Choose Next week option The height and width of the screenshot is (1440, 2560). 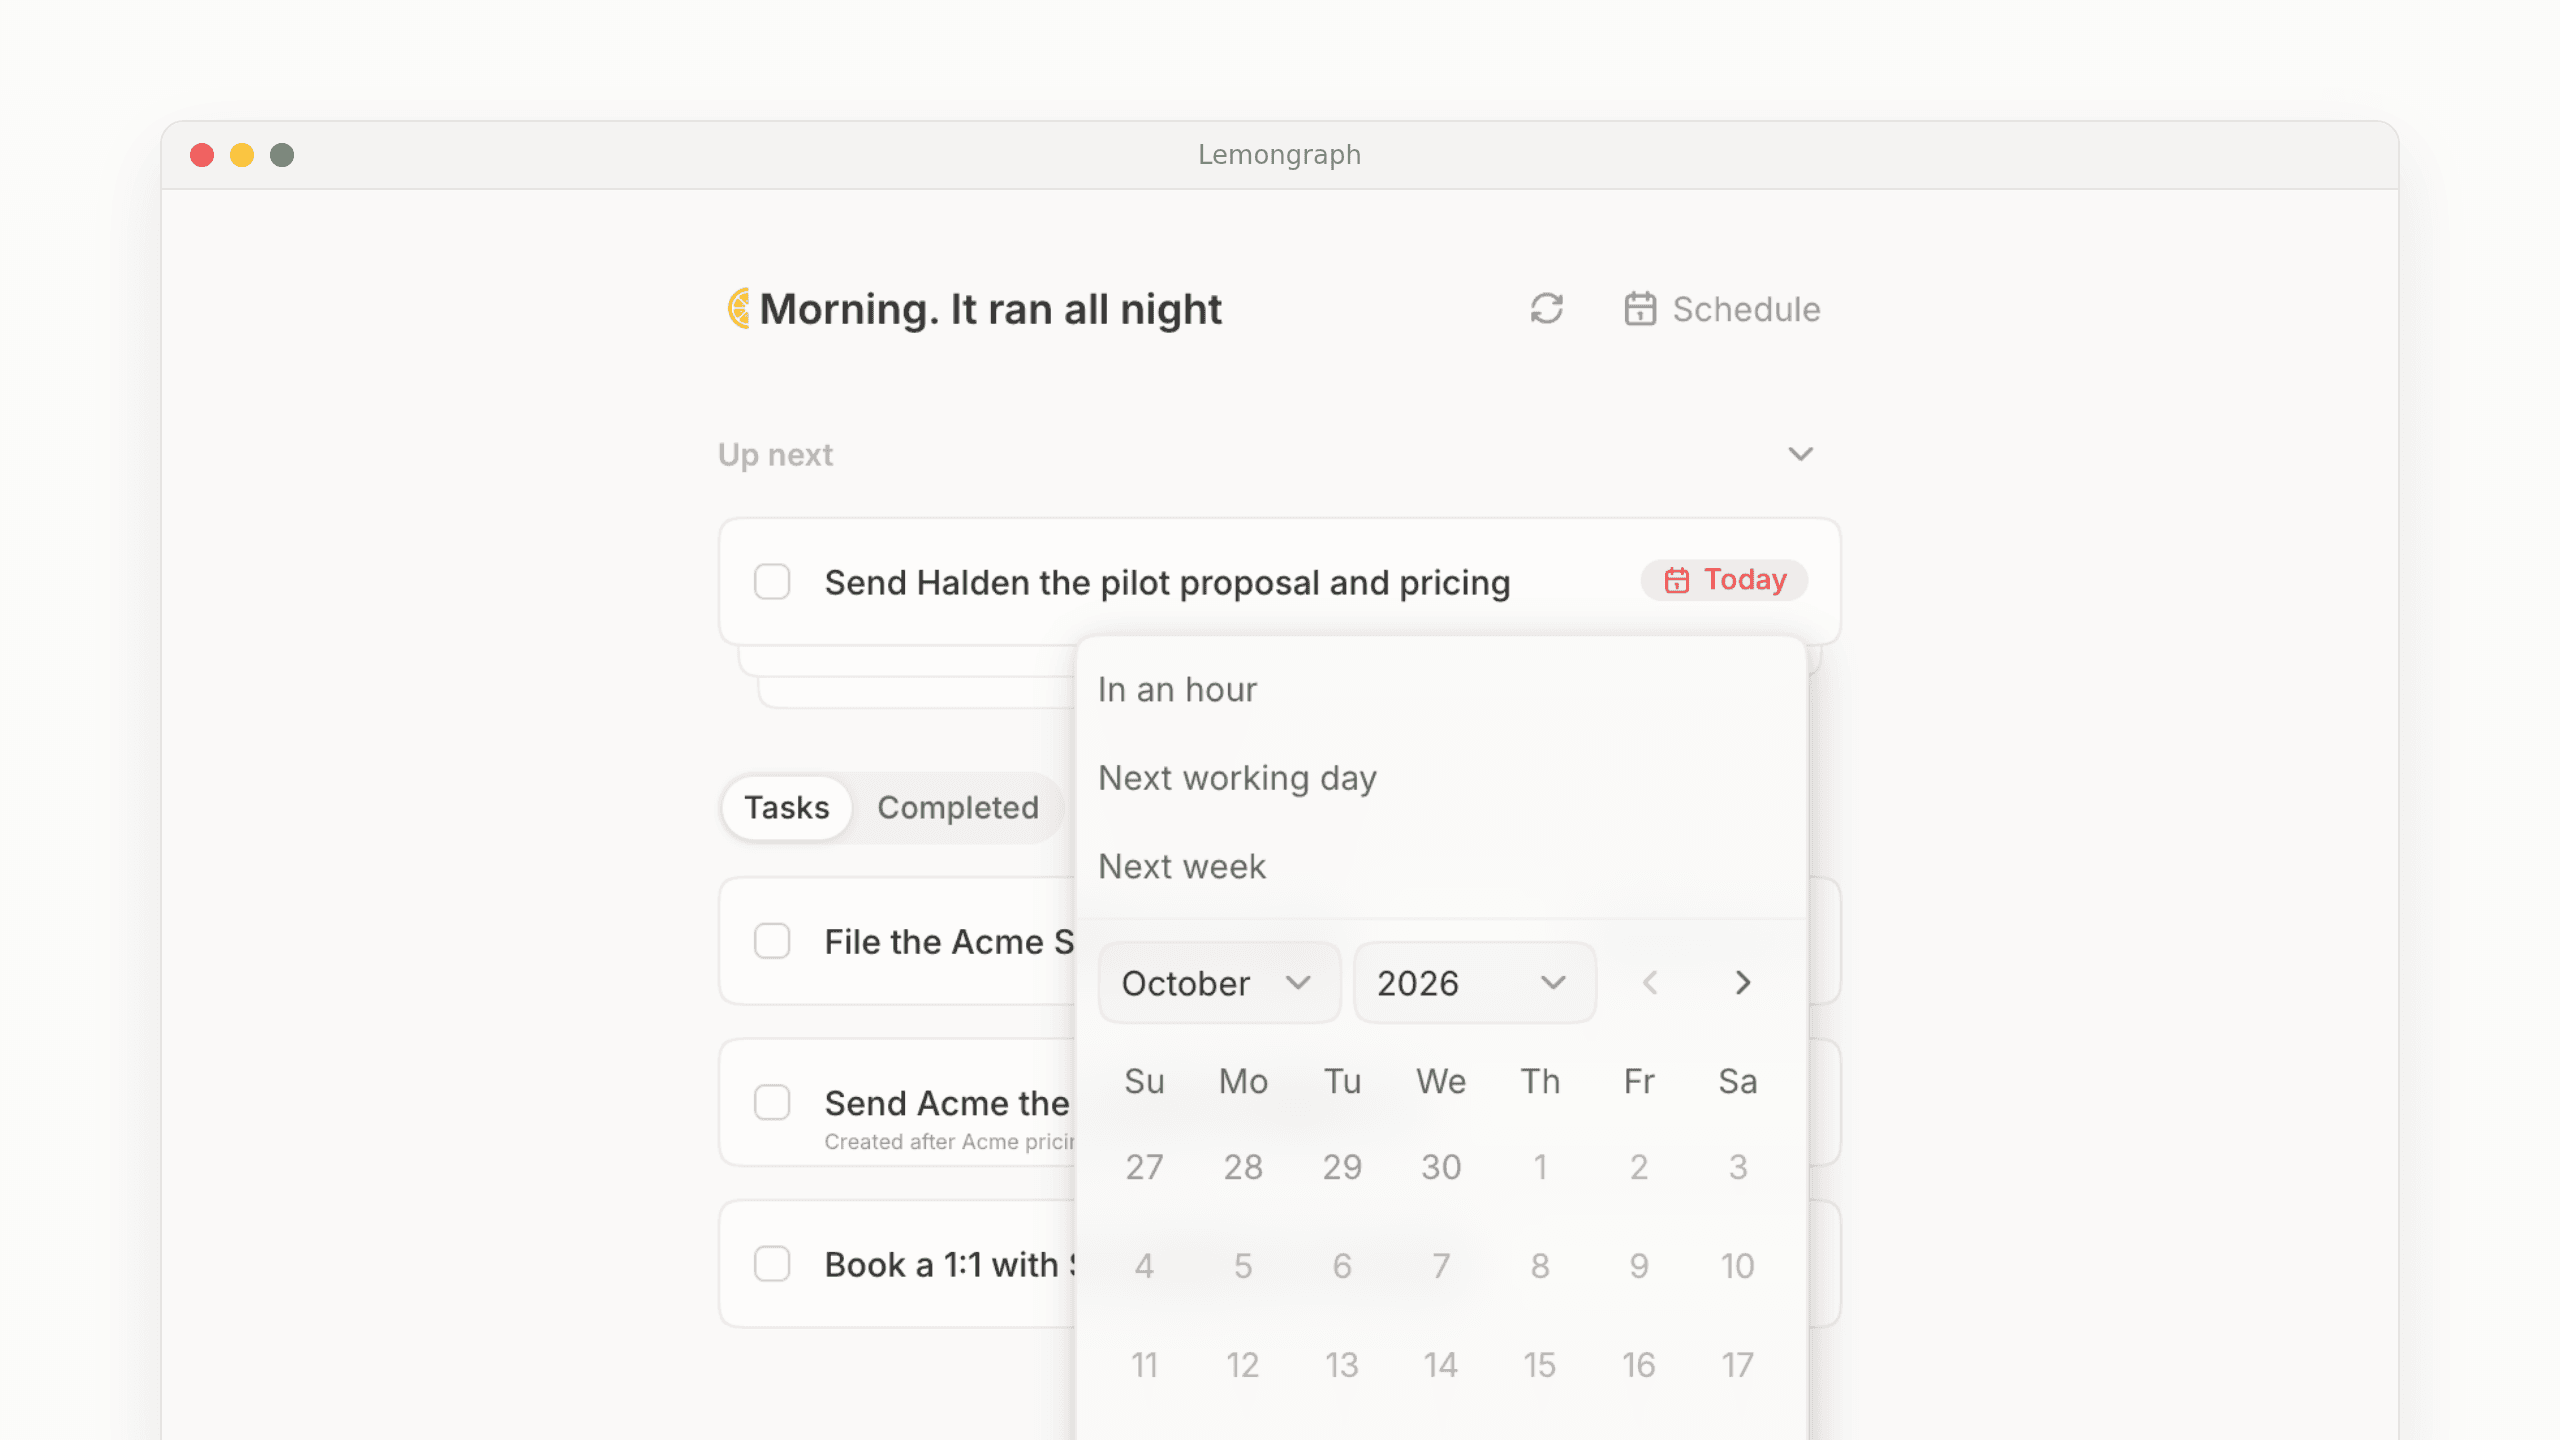[1441, 866]
